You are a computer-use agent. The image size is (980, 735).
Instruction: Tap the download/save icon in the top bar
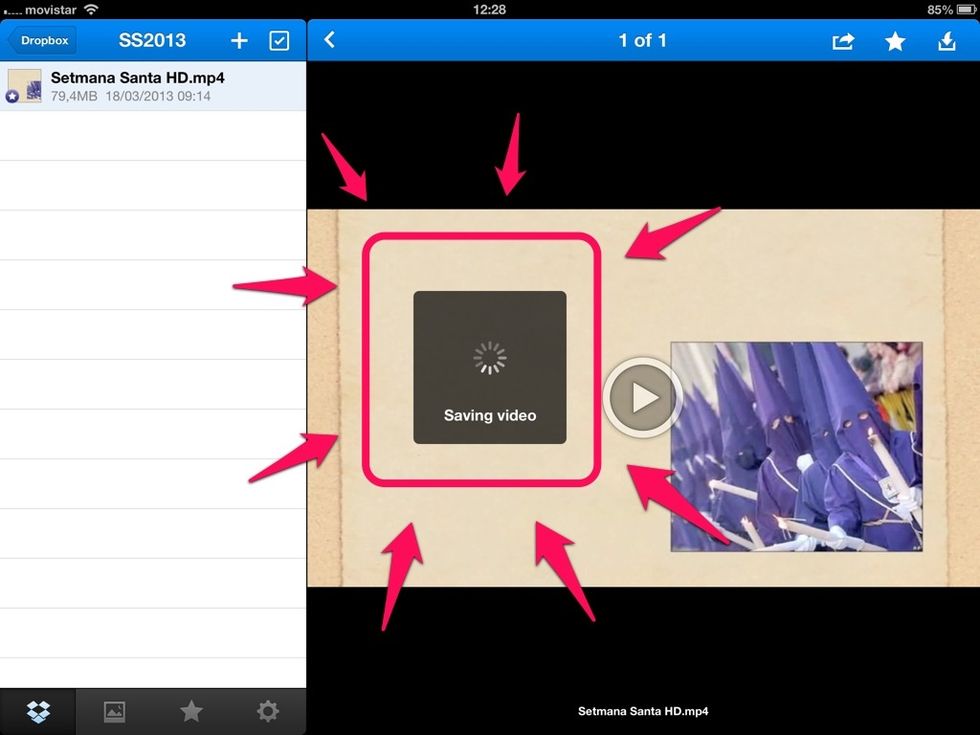(x=946, y=41)
